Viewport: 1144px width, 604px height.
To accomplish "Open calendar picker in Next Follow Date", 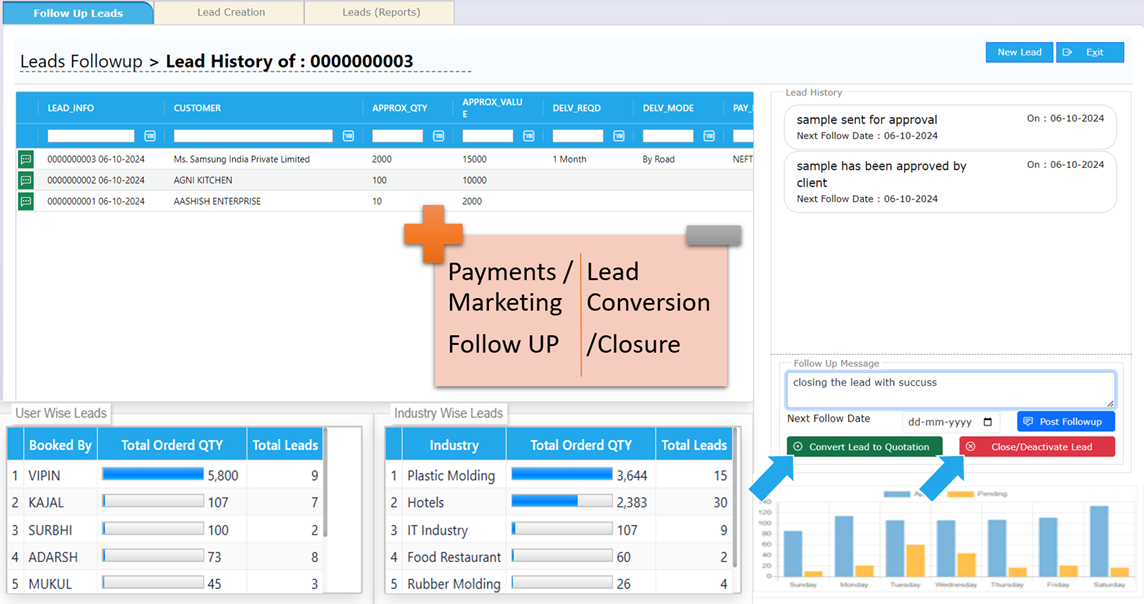I will (988, 423).
